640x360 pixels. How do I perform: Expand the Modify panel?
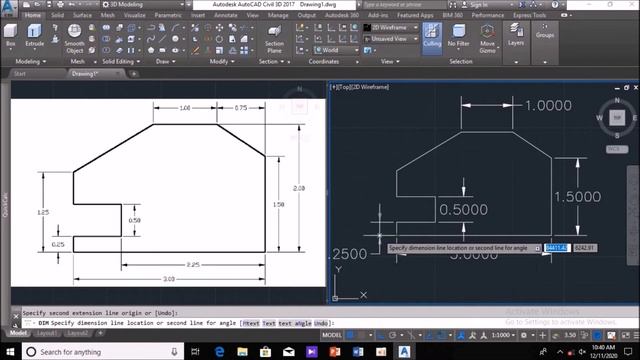tap(222, 61)
